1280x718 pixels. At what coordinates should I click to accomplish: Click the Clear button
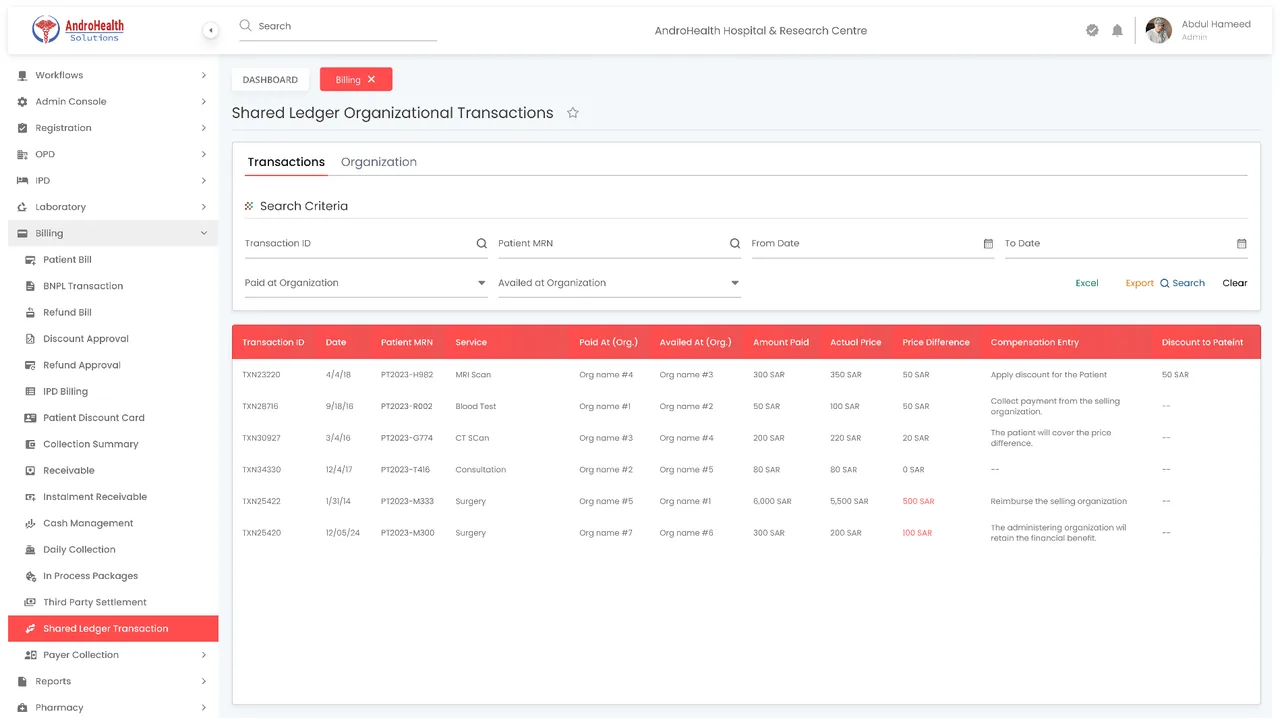(1235, 283)
